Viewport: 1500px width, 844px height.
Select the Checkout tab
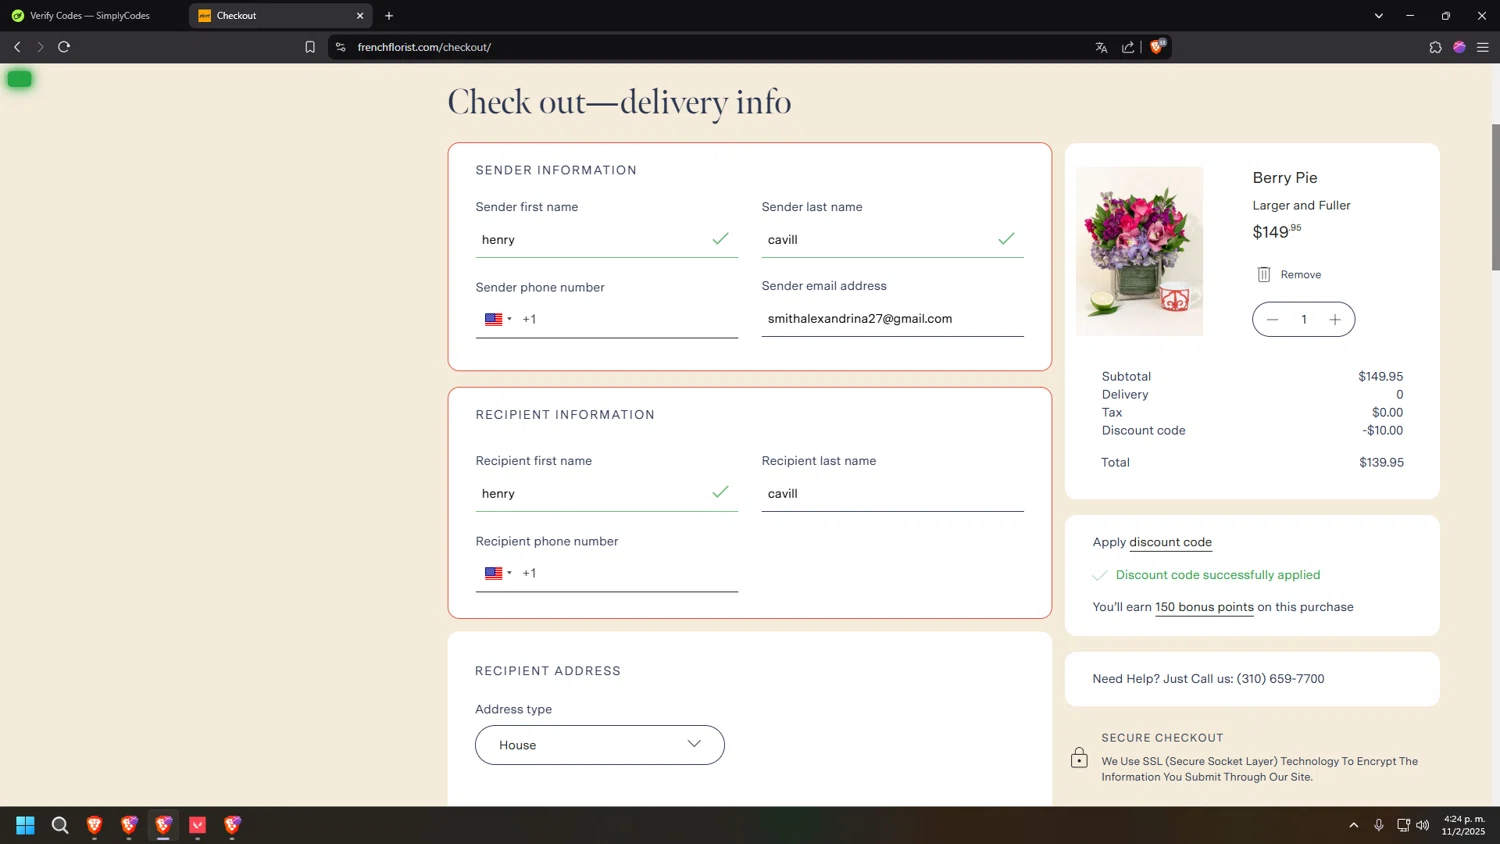tap(280, 16)
